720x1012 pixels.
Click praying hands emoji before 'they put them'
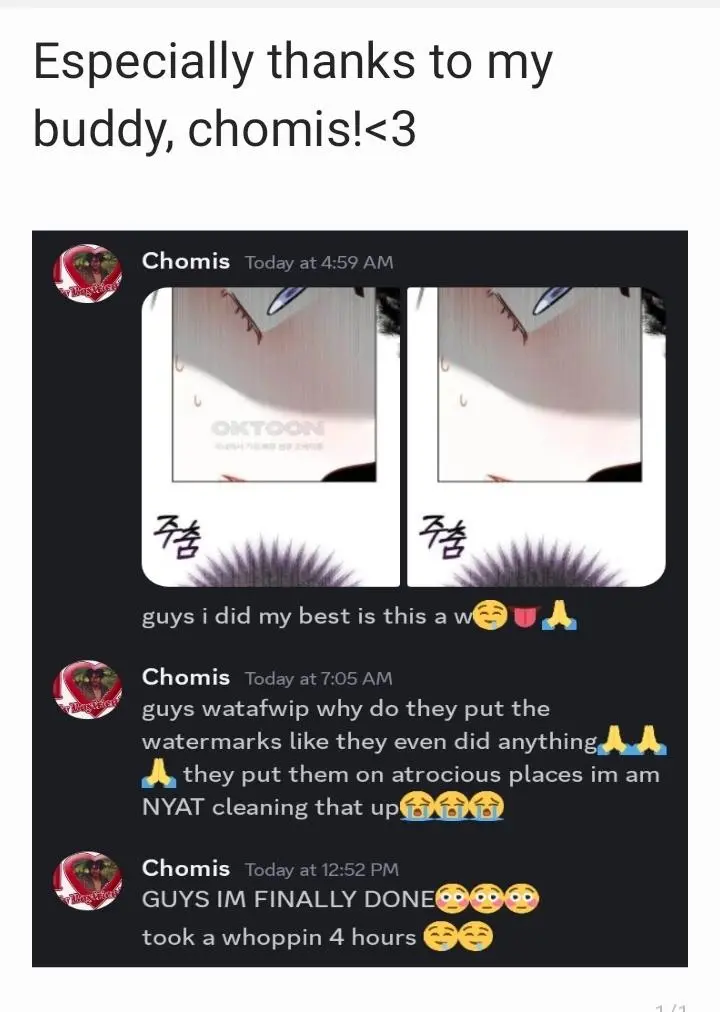(x=159, y=773)
